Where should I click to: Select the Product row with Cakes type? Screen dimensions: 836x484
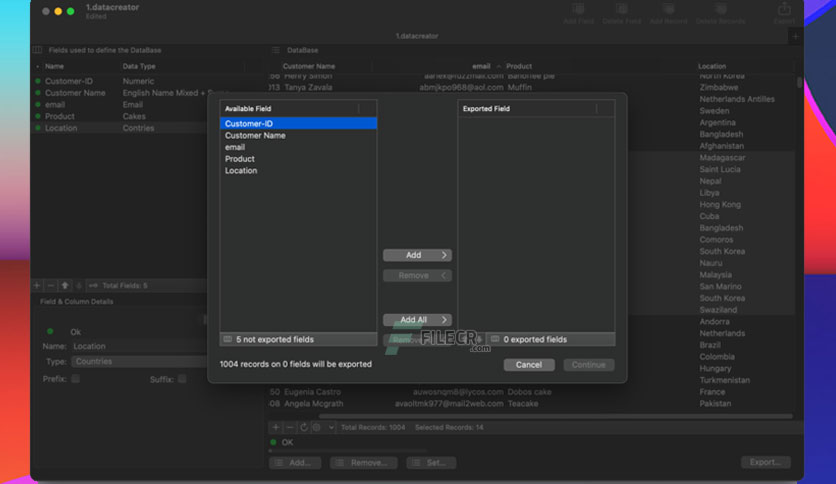[x=120, y=116]
